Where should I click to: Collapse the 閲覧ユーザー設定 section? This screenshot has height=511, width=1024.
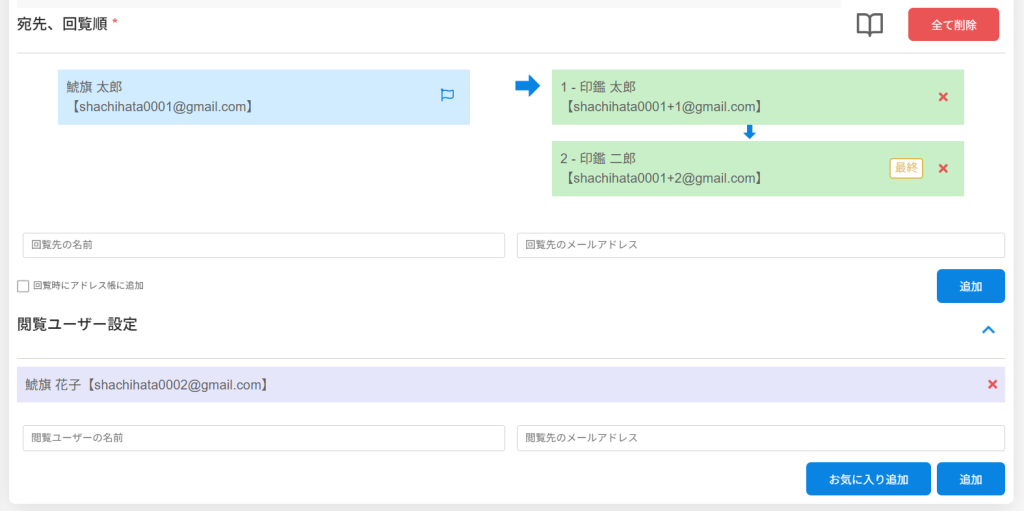(988, 329)
